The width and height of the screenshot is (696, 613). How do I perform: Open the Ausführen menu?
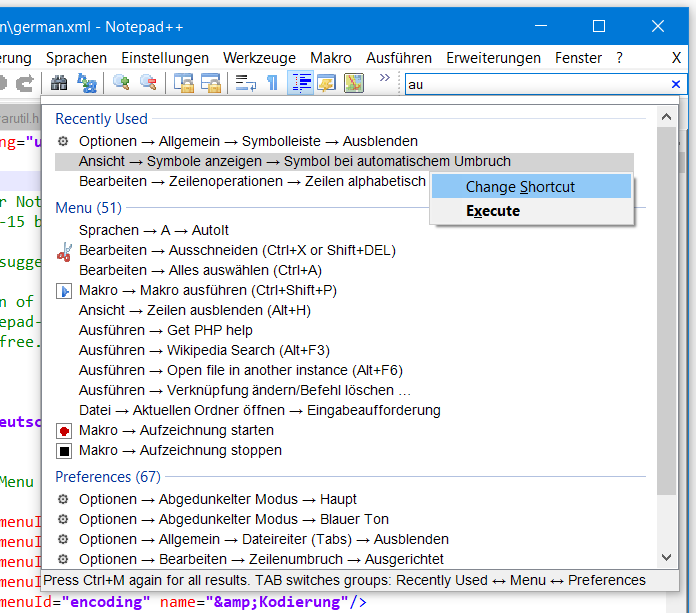click(399, 58)
